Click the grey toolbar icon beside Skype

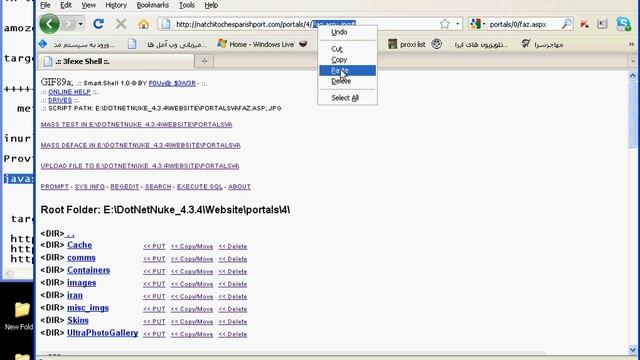click(x=602, y=24)
